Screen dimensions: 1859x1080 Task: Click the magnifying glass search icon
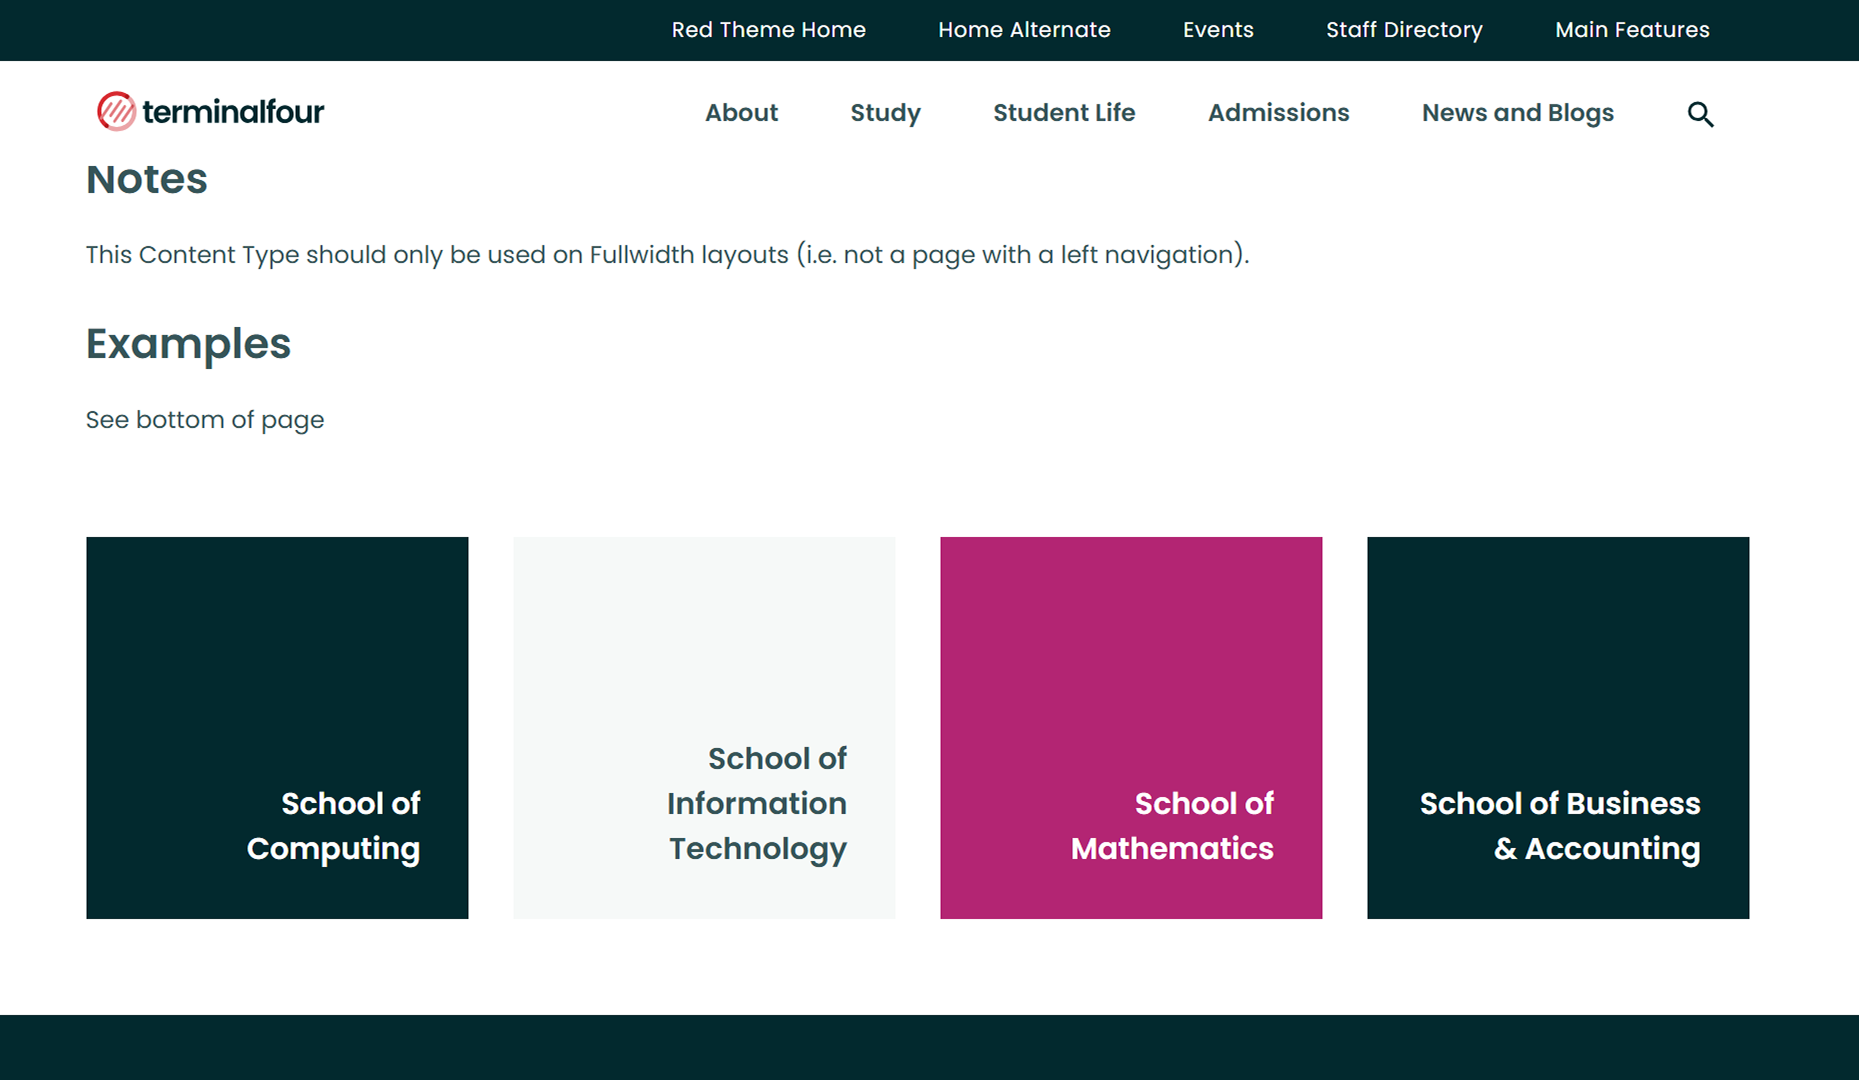(x=1700, y=114)
